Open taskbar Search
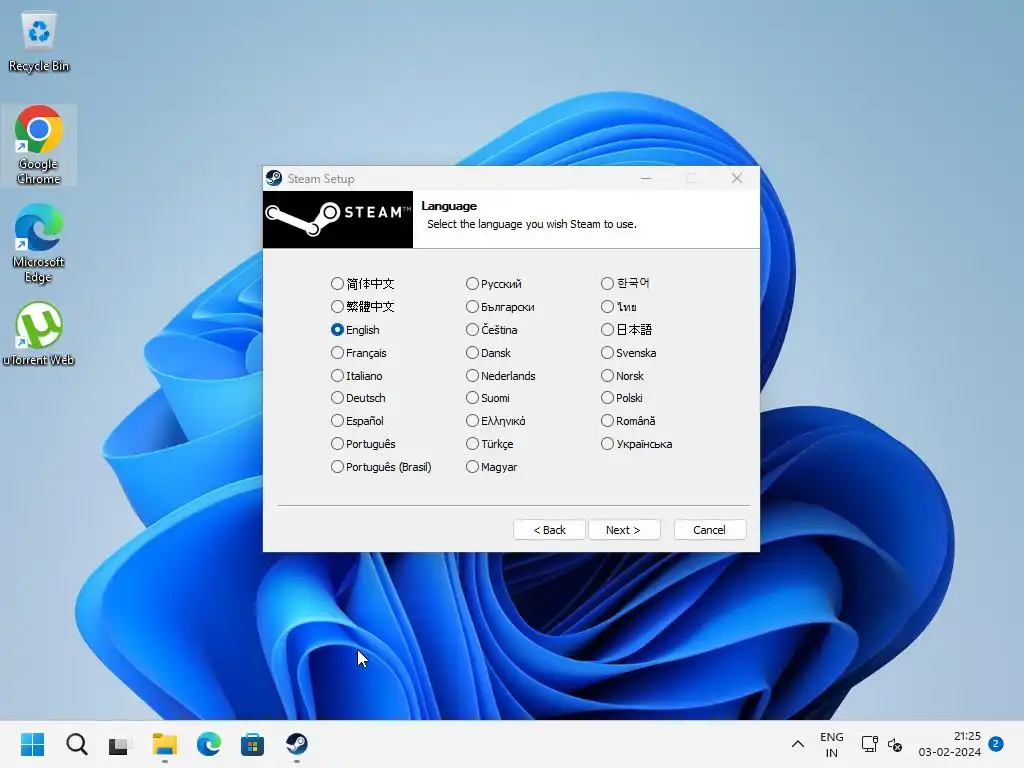Viewport: 1024px width, 768px height. (76, 744)
